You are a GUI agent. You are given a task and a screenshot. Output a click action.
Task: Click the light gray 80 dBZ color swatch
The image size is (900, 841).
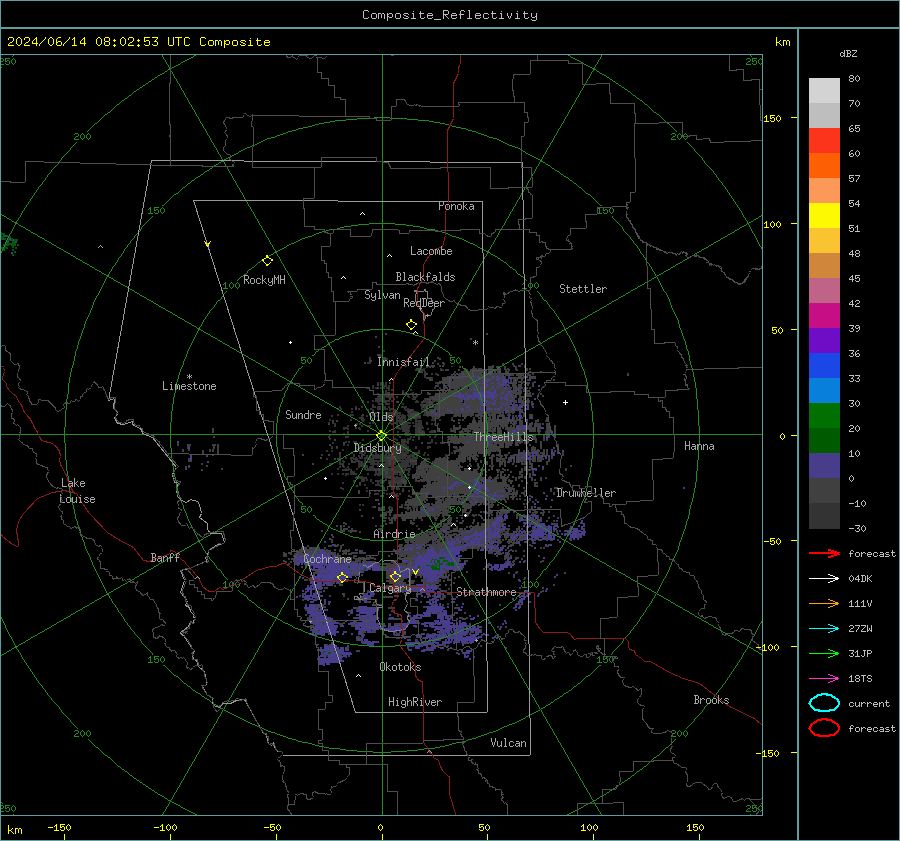click(824, 90)
